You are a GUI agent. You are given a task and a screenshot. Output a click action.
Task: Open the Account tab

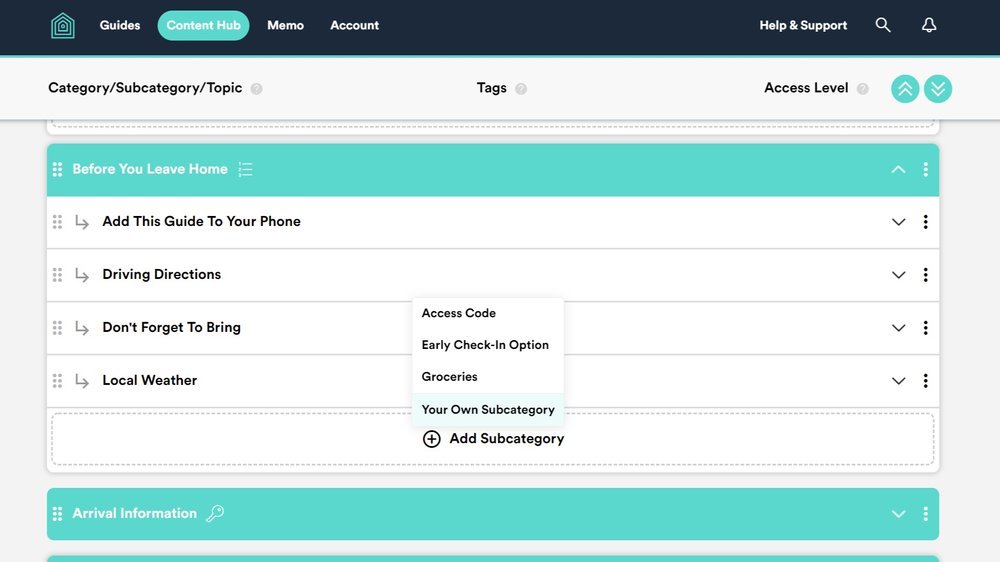pyautogui.click(x=354, y=26)
